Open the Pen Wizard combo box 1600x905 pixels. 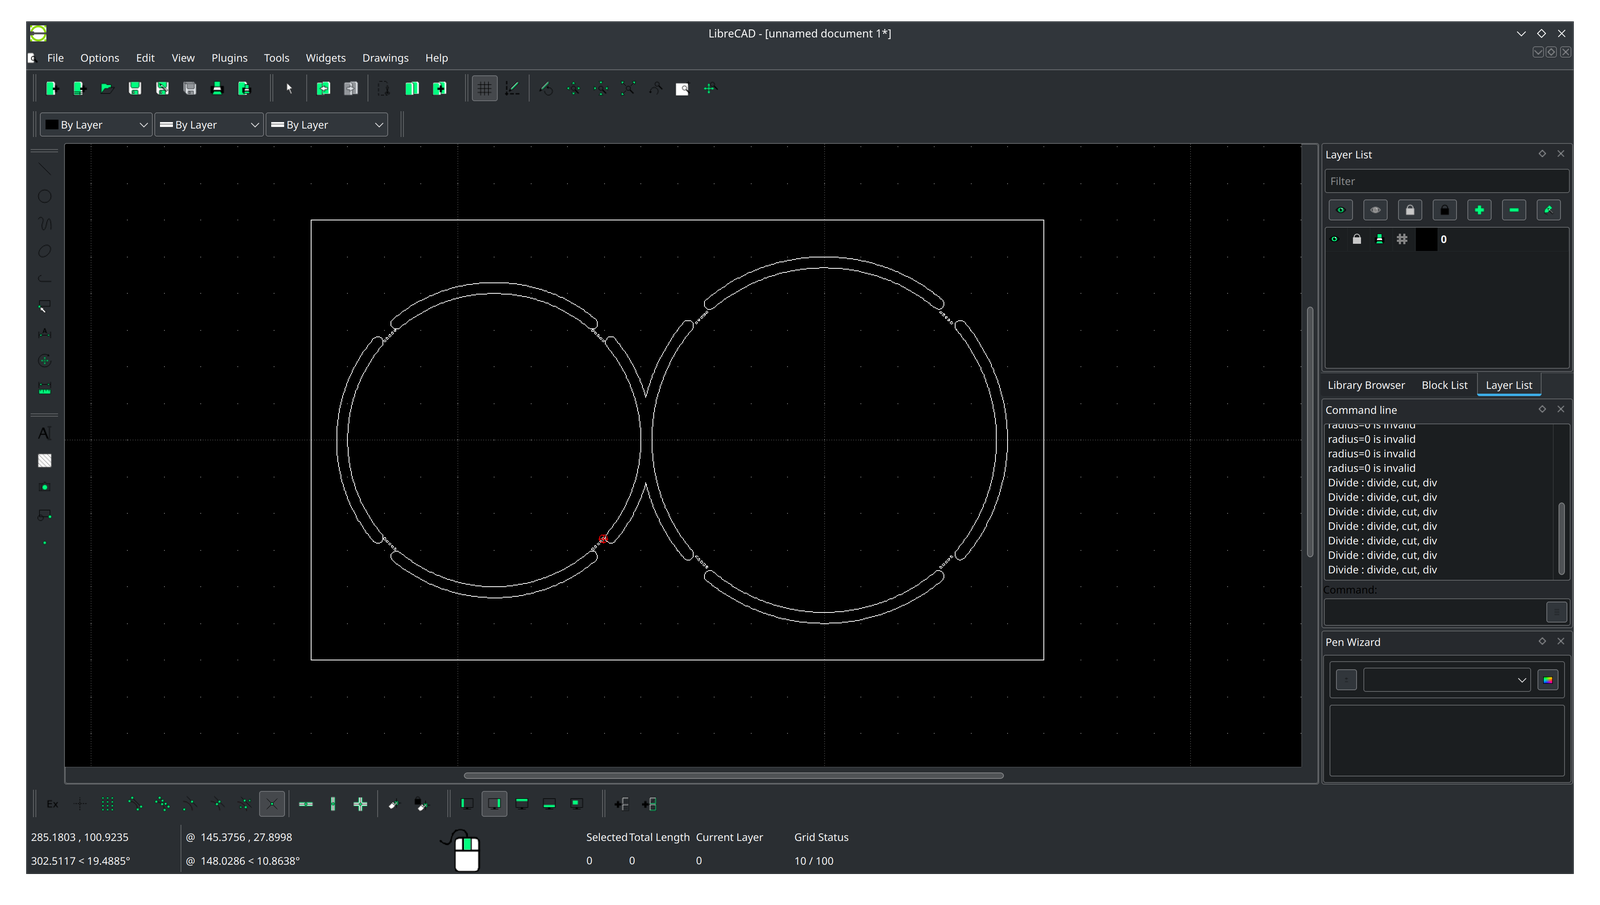1446,680
